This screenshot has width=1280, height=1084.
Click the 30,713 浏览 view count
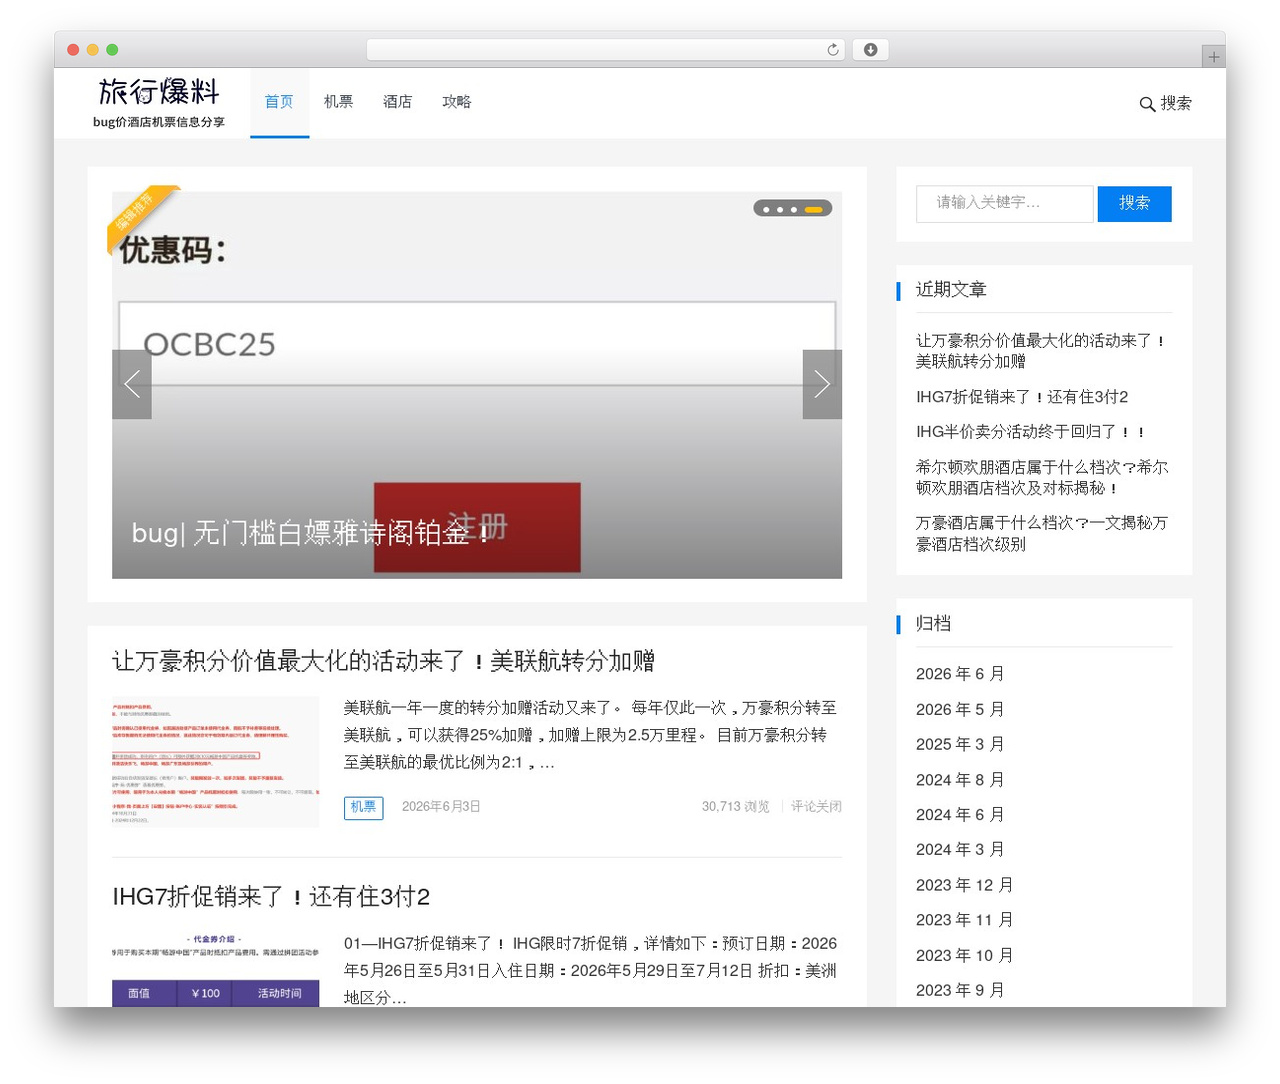tap(735, 807)
